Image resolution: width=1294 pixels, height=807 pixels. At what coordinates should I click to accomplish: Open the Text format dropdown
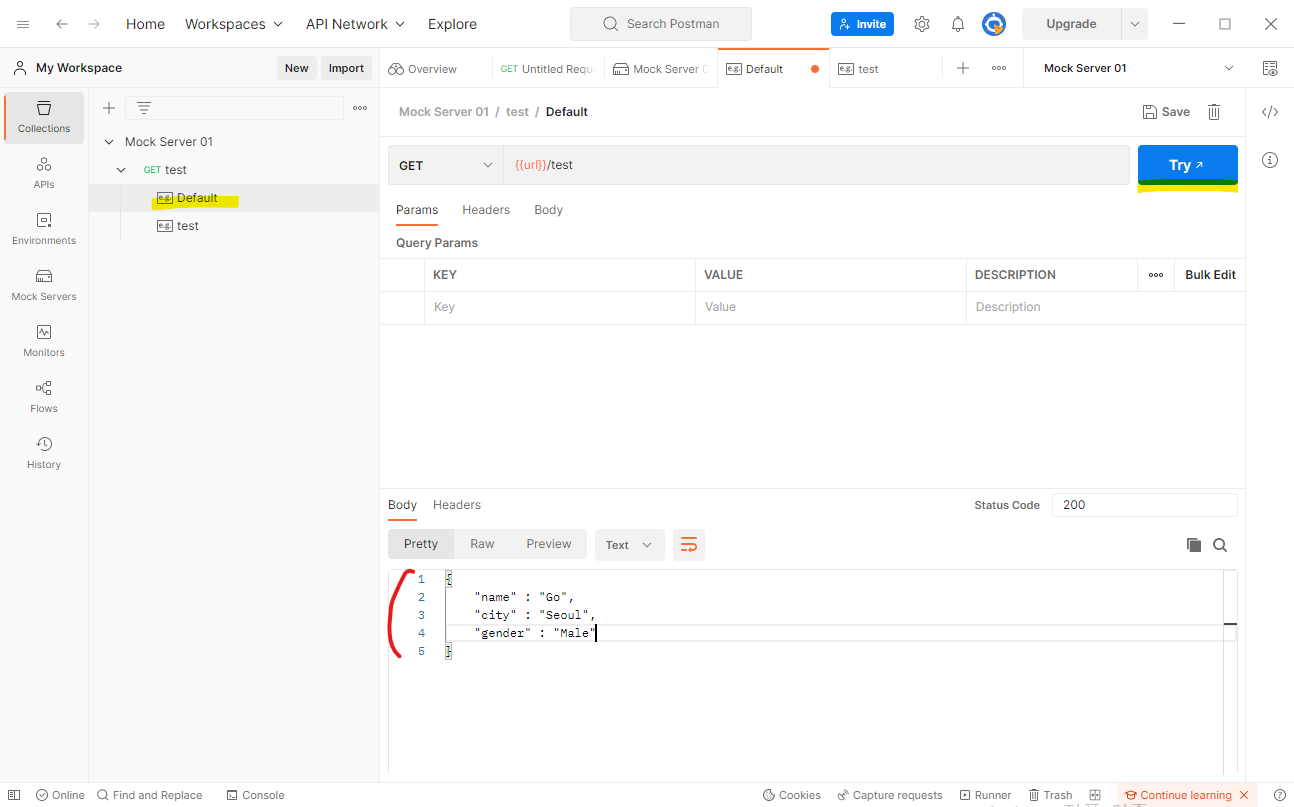tap(630, 545)
